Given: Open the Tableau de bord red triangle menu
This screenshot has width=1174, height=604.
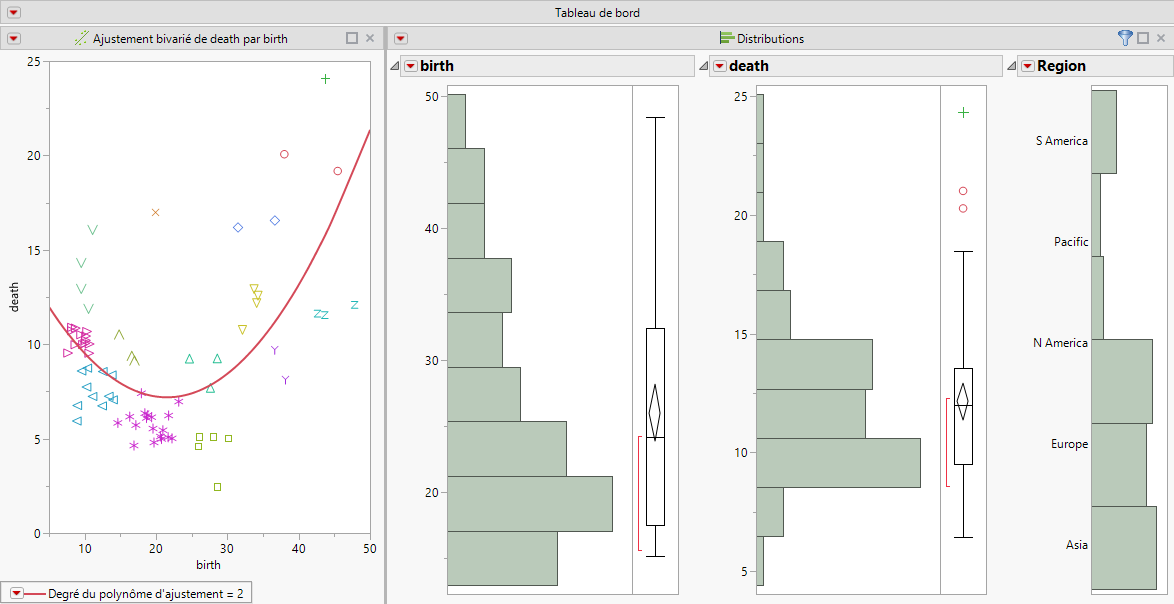Looking at the screenshot, I should (x=13, y=13).
